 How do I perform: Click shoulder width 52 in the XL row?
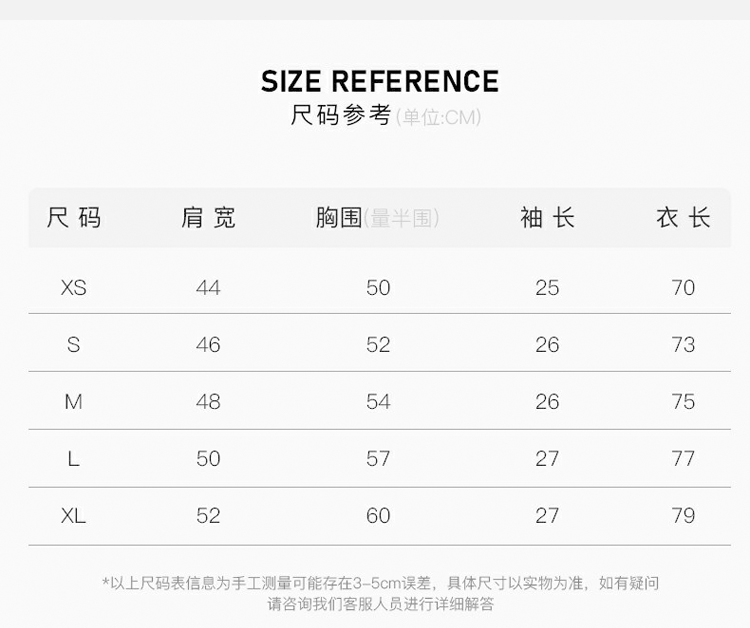pyautogui.click(x=208, y=516)
